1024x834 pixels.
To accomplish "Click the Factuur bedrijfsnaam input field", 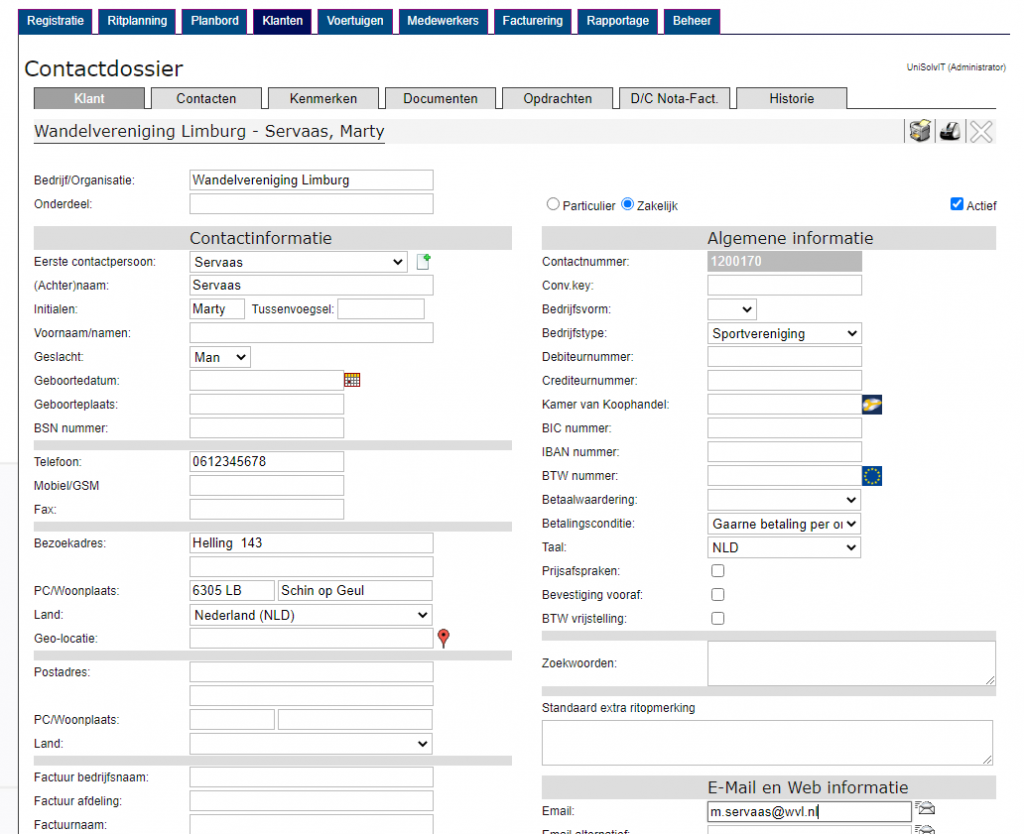I will tap(311, 777).
